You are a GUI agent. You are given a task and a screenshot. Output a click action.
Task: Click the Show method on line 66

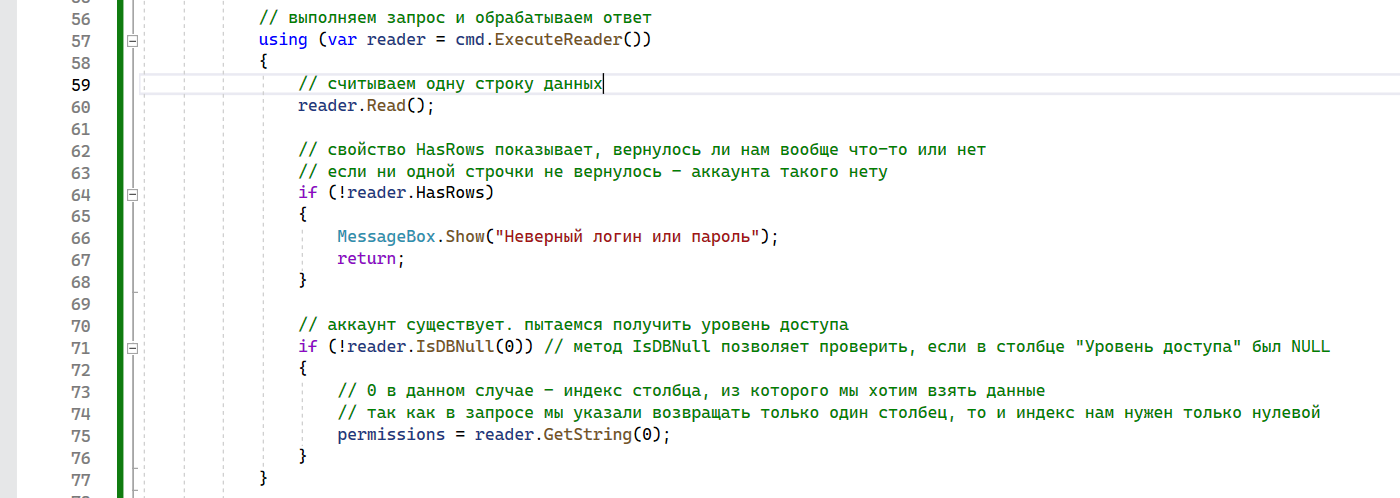(465, 238)
